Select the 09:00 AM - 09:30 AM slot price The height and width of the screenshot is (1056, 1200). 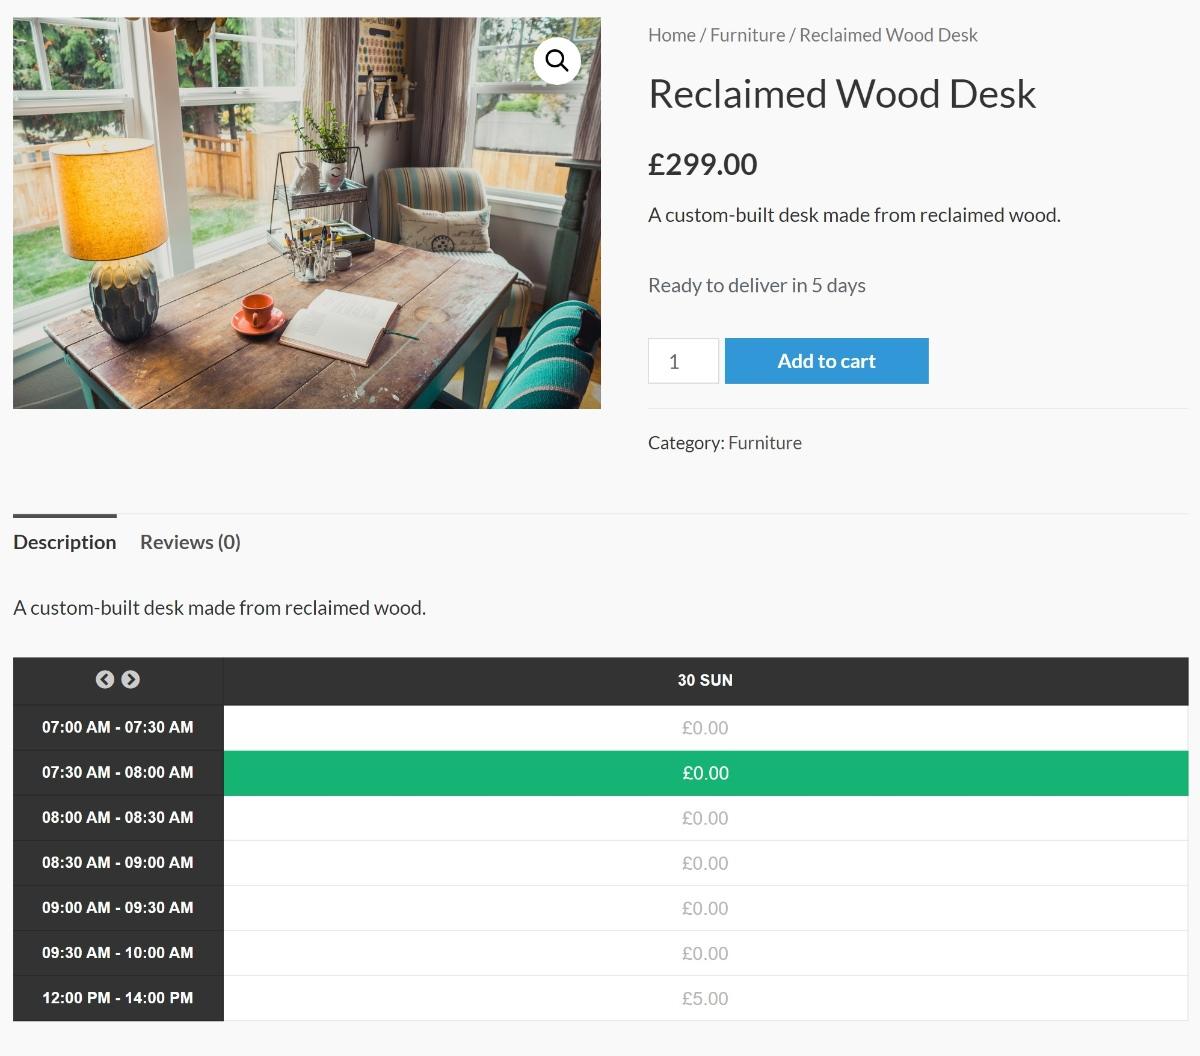[x=705, y=908]
